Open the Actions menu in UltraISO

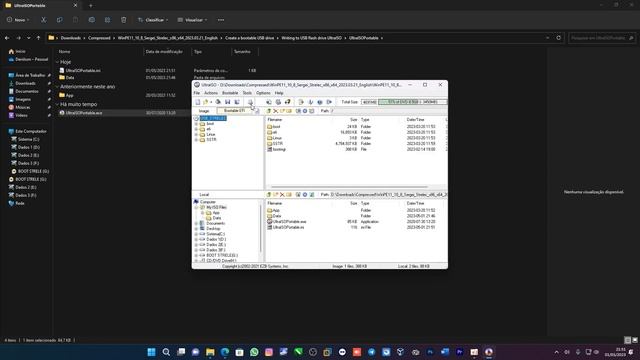tap(211, 93)
